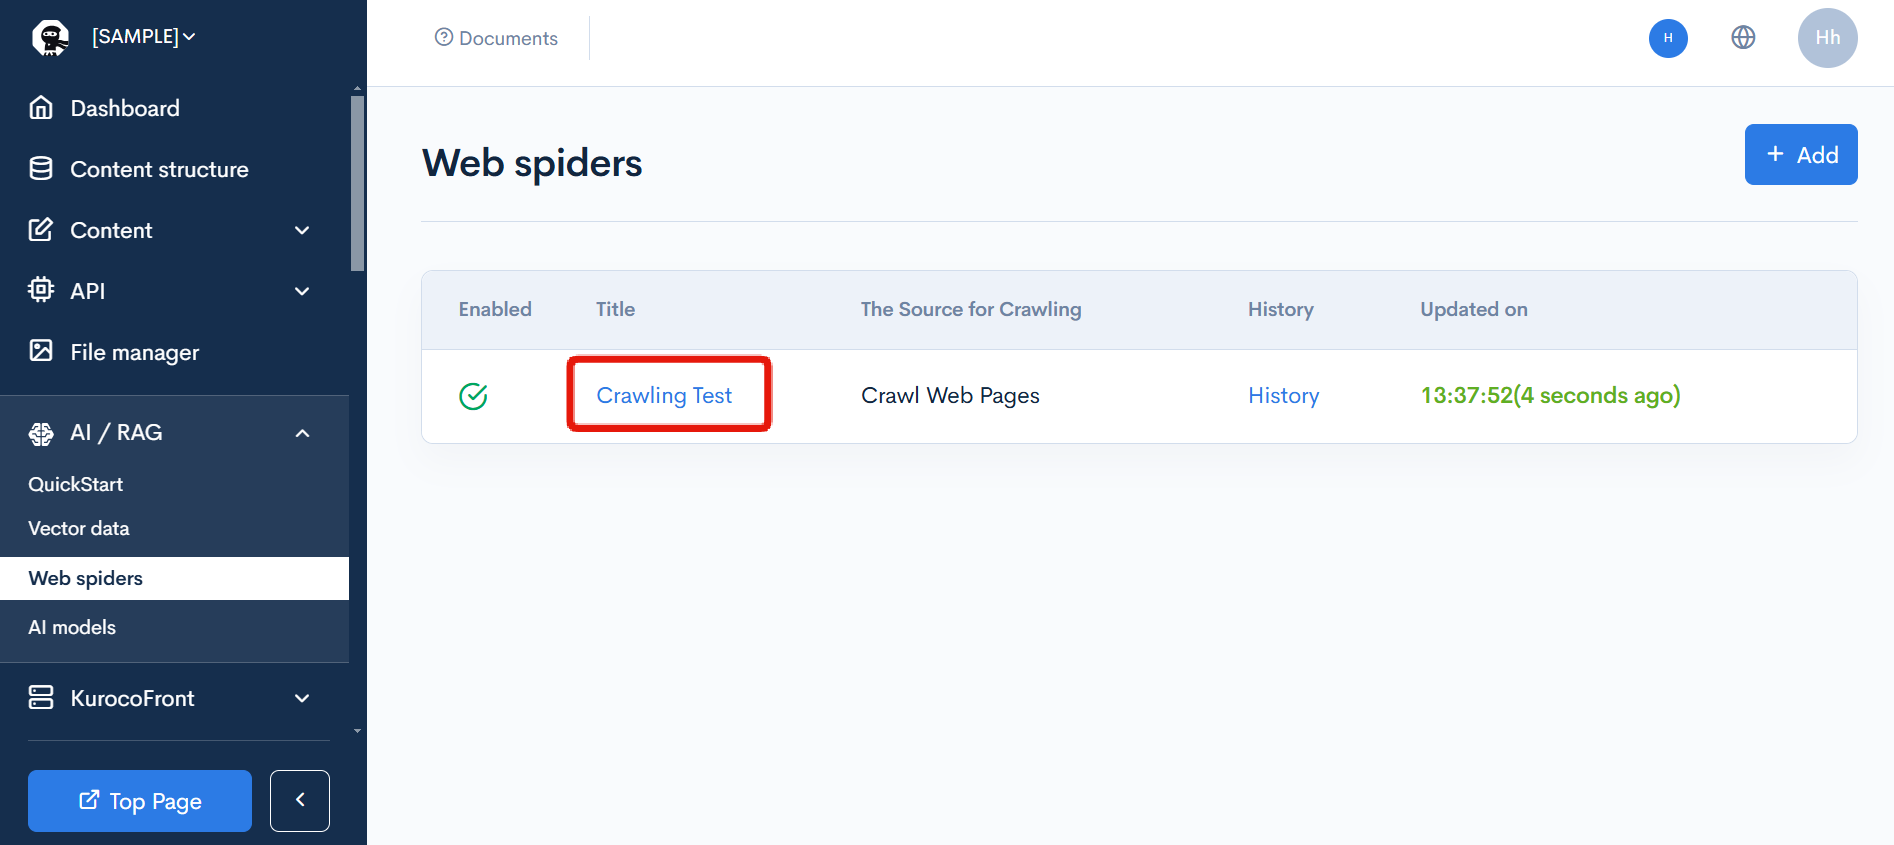The height and width of the screenshot is (845, 1894).
Task: Open the Hh user avatar menu
Action: 1827,38
